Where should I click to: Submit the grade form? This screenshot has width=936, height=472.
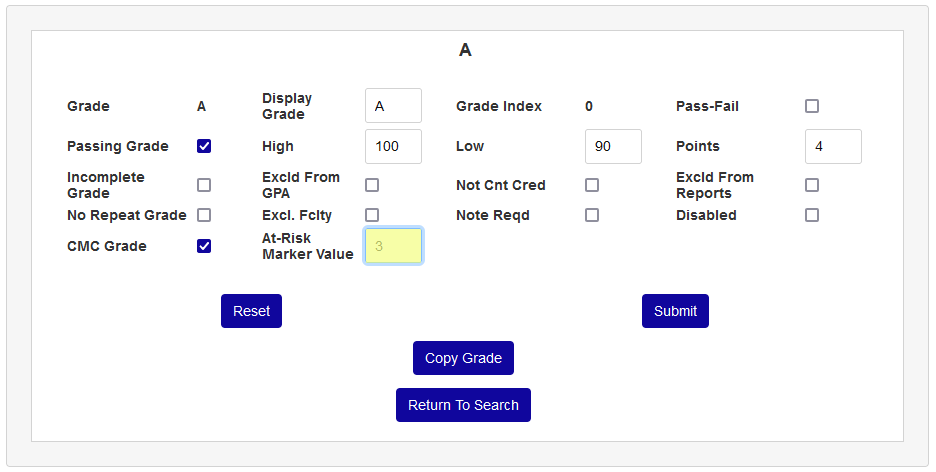tap(675, 311)
